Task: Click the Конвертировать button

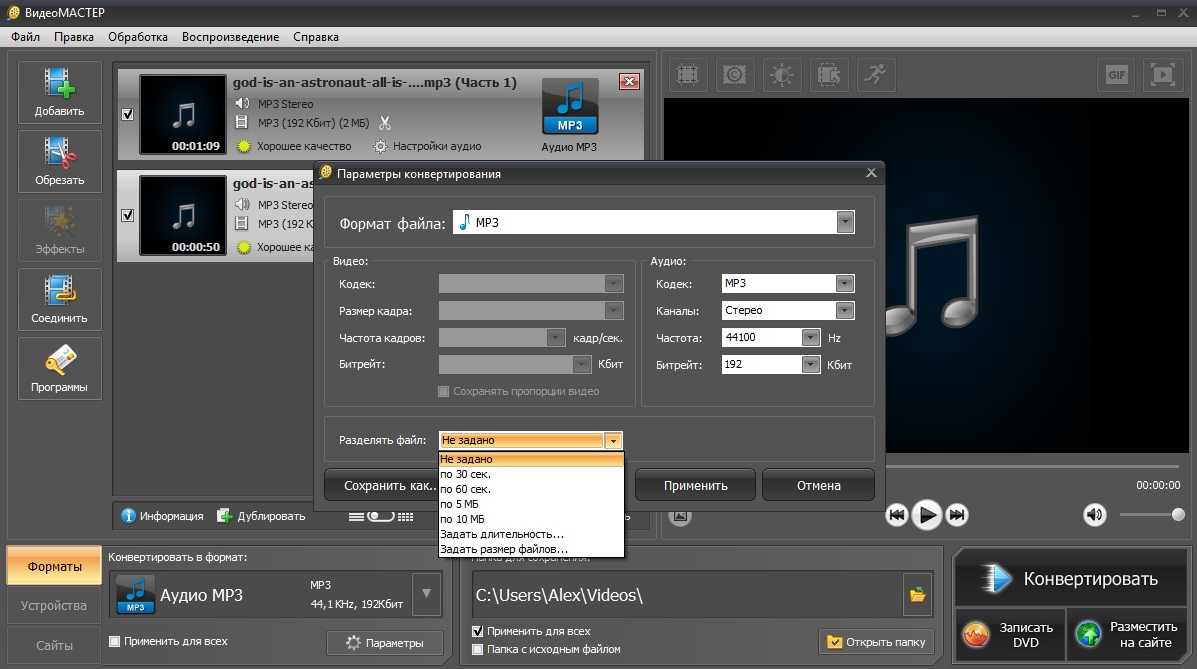Action: pos(1071,578)
